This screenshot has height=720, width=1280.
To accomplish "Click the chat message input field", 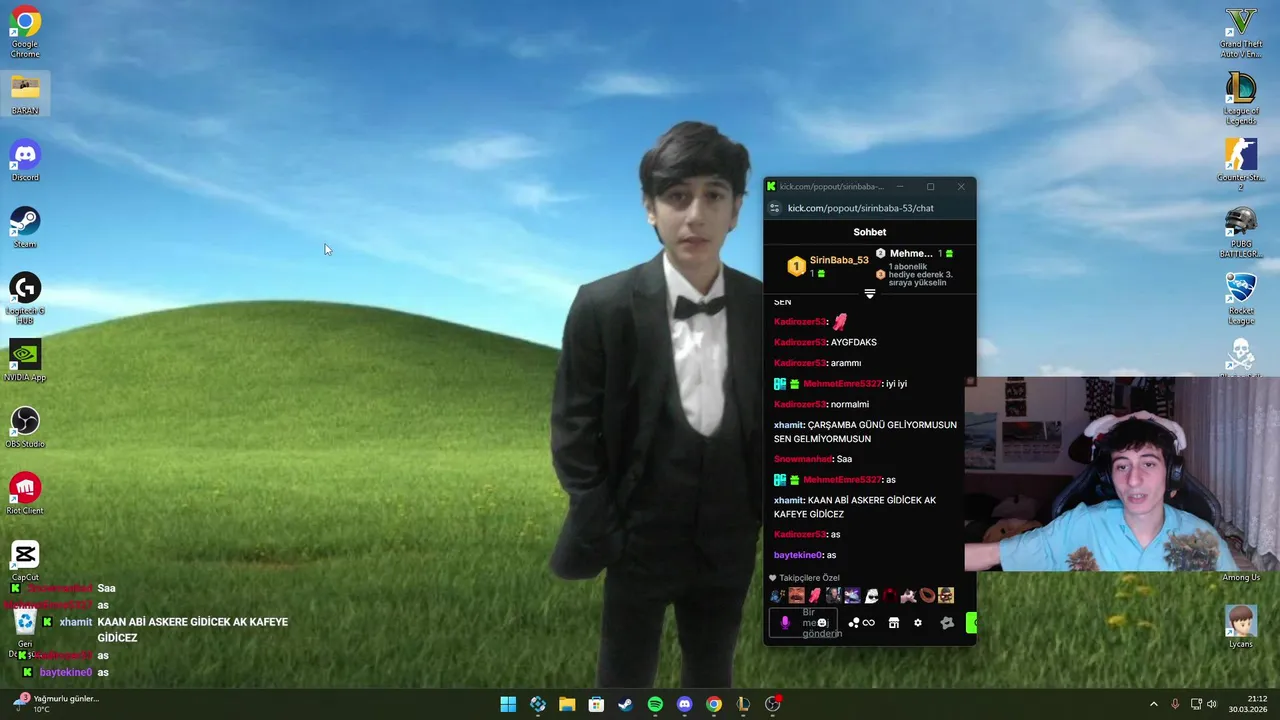I will point(803,623).
